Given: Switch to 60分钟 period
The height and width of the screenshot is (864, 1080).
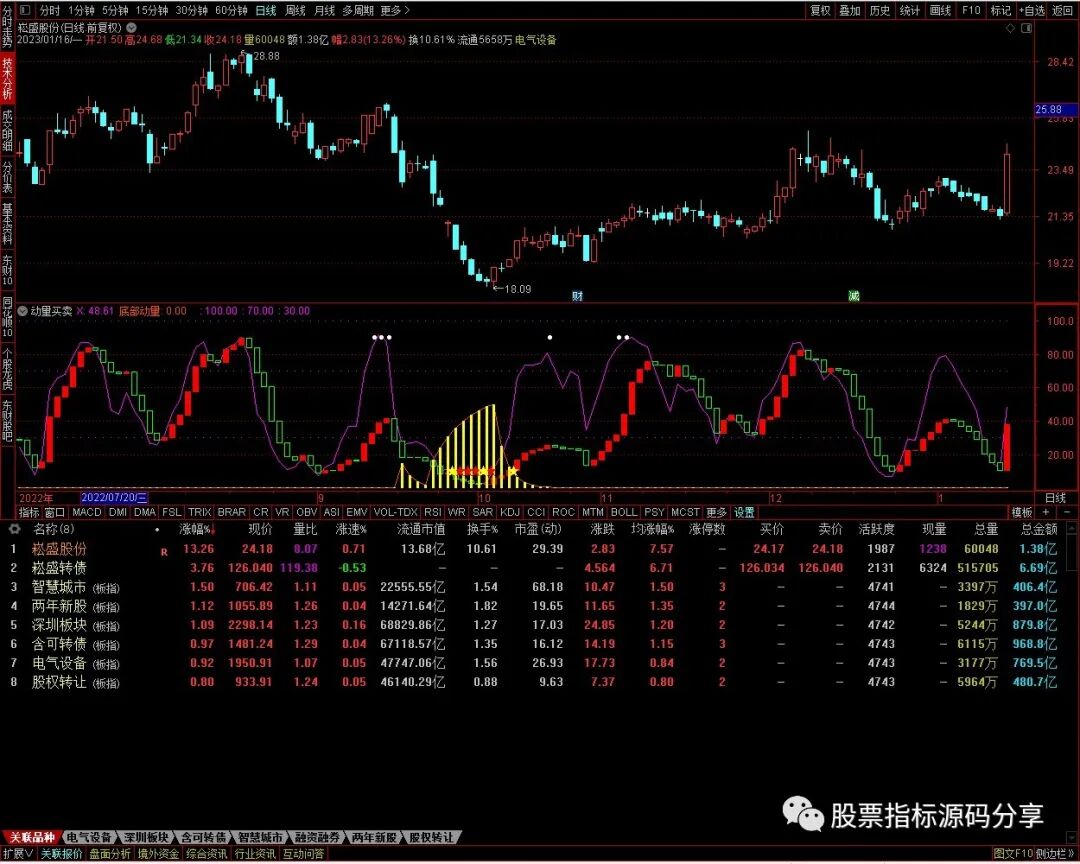Looking at the screenshot, I should click(231, 10).
